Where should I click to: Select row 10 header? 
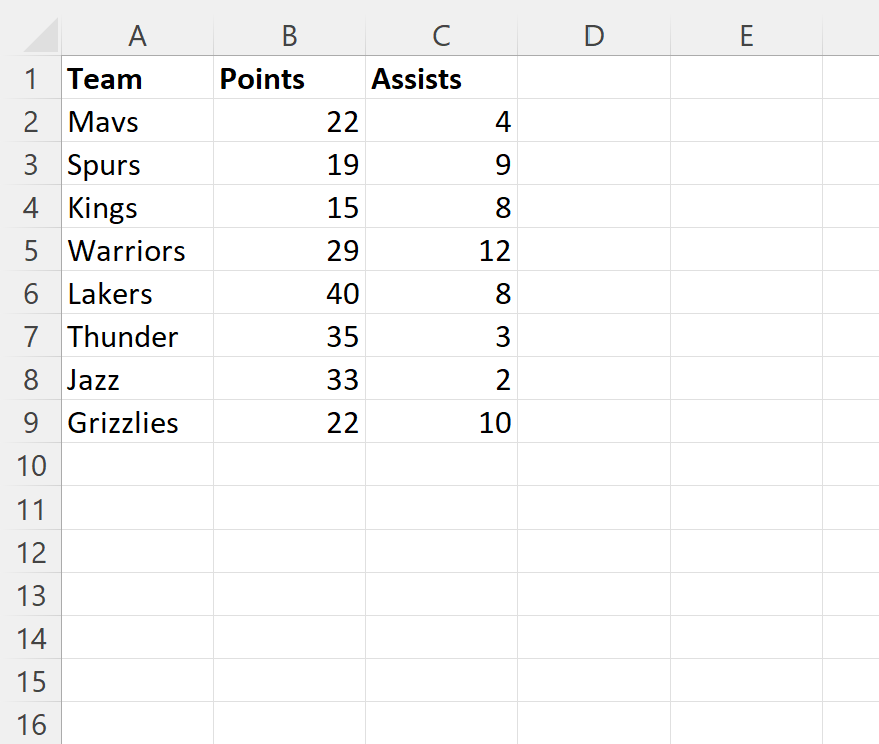pyautogui.click(x=31, y=466)
